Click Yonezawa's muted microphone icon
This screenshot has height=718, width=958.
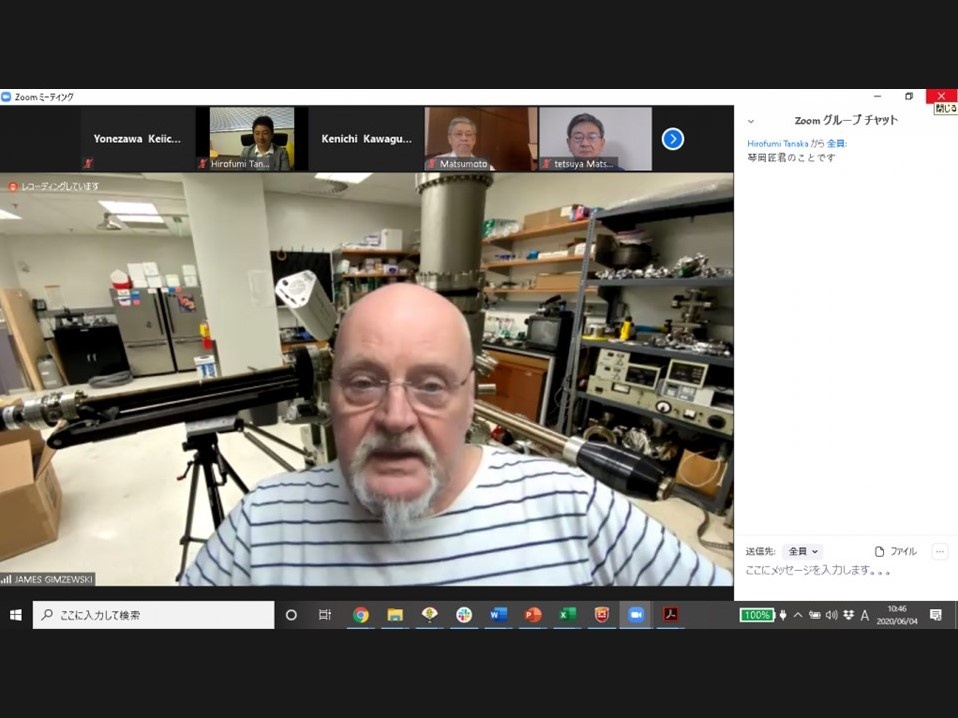89,163
